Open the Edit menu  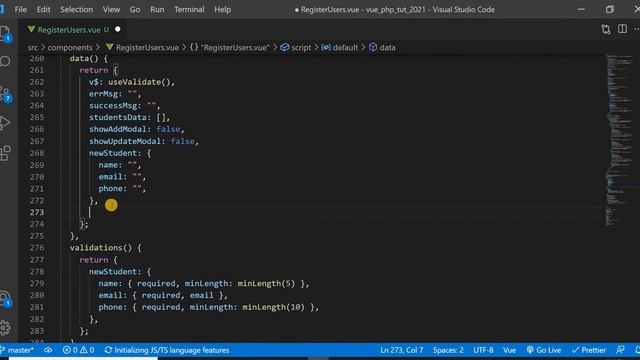point(43,9)
